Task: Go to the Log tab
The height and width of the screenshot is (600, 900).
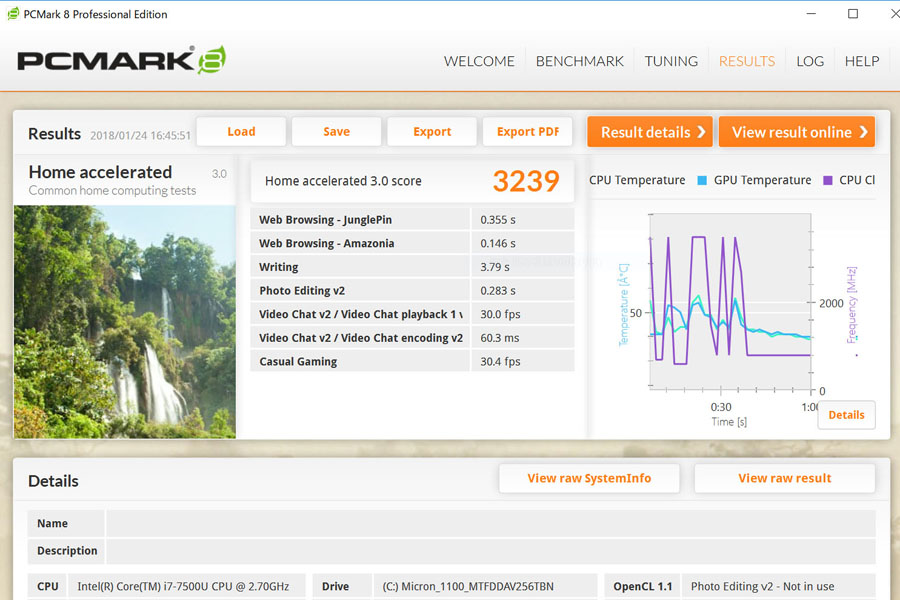Action: point(810,61)
